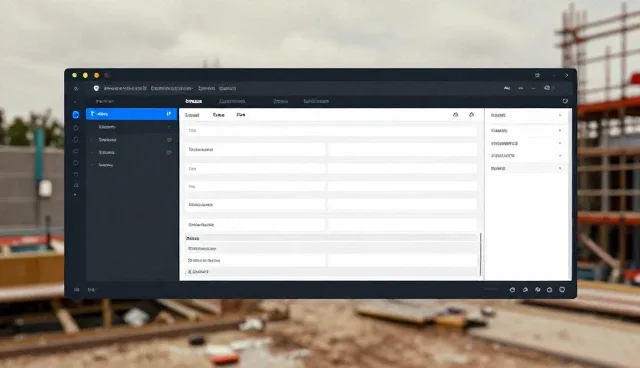Click the rightmost circular icon in the bottom status bar
This screenshot has width=640, height=368.
pos(562,290)
